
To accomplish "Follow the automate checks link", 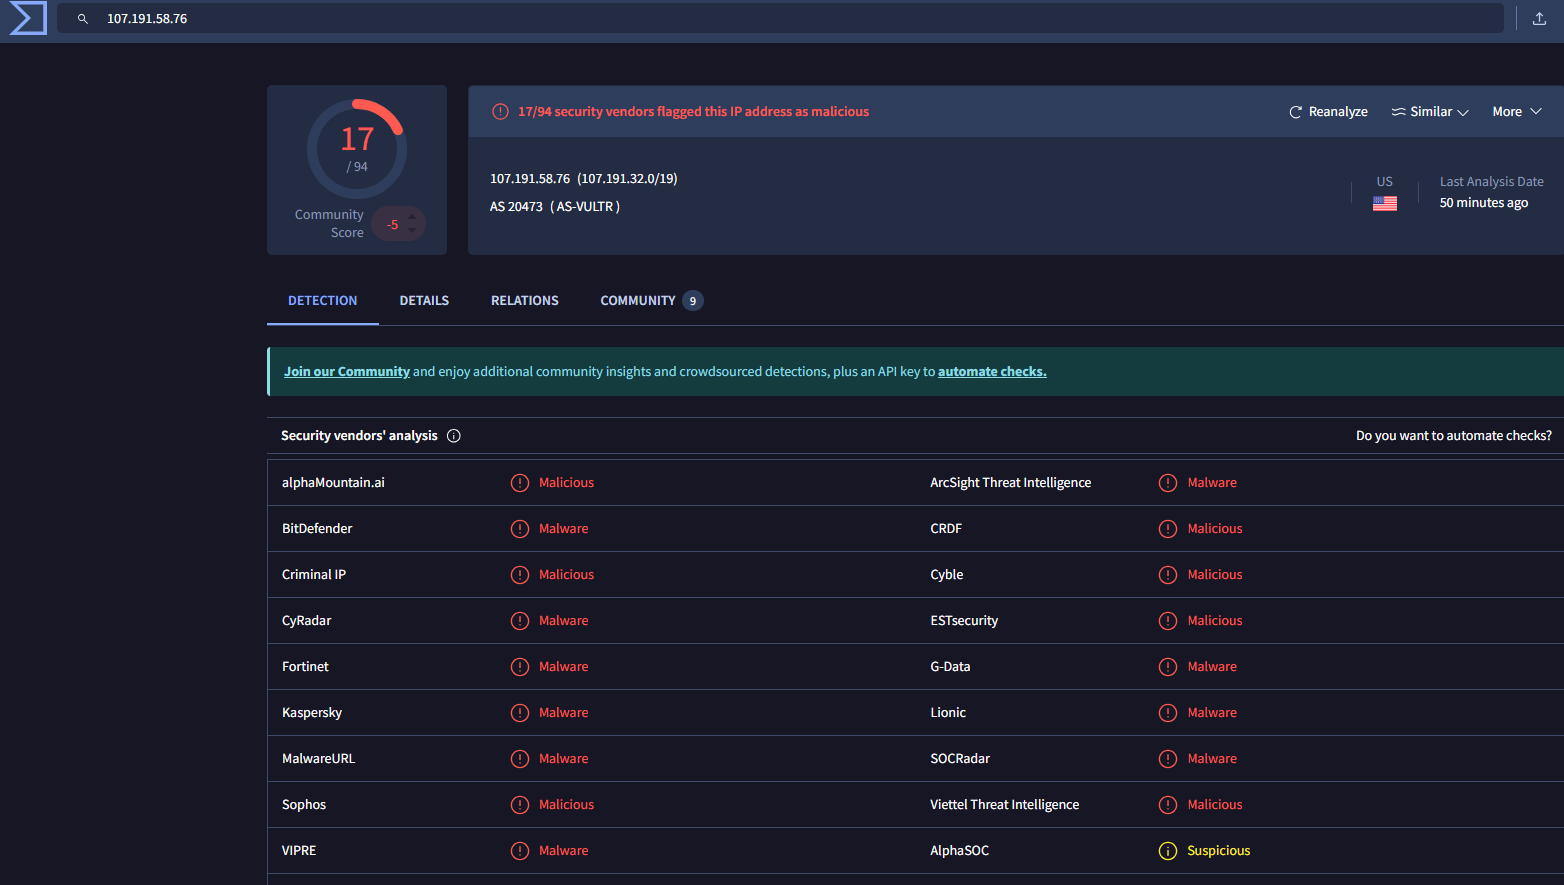I will [992, 372].
